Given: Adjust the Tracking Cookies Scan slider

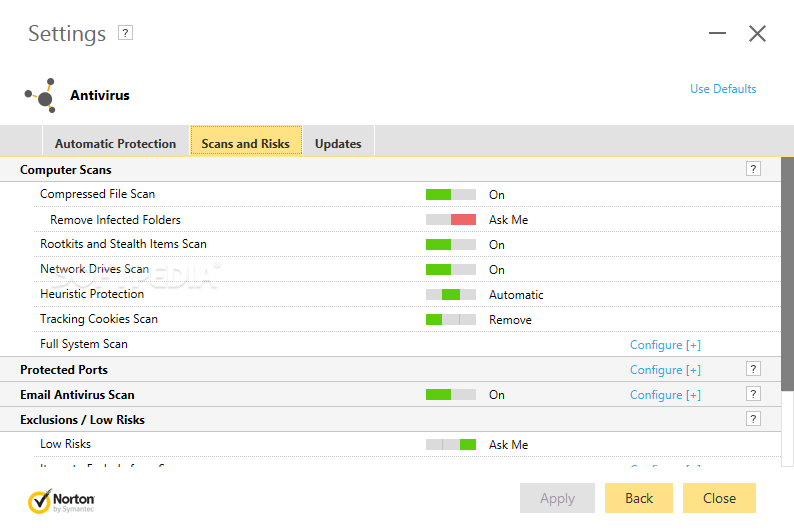Looking at the screenshot, I should (x=451, y=319).
